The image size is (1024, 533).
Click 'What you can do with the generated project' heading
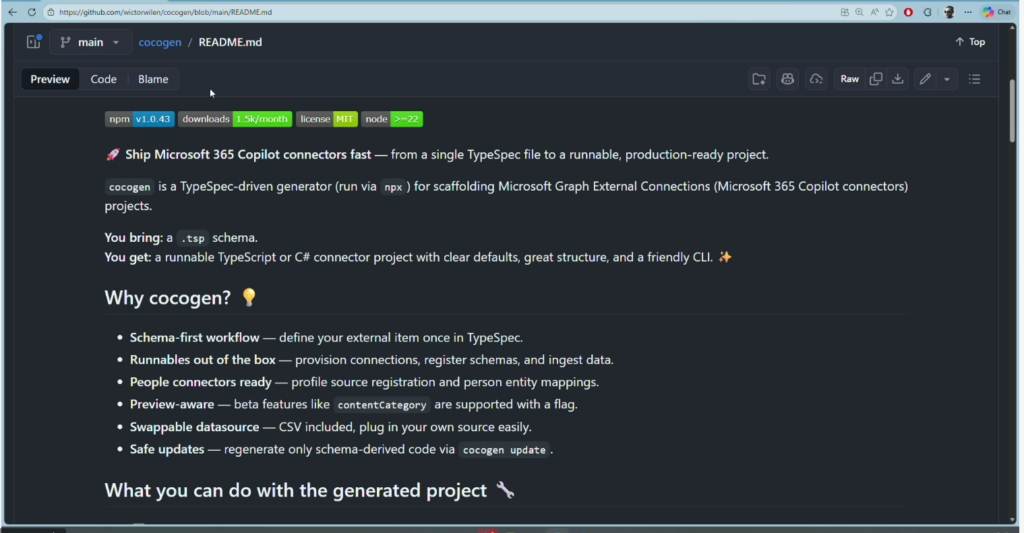(x=310, y=491)
